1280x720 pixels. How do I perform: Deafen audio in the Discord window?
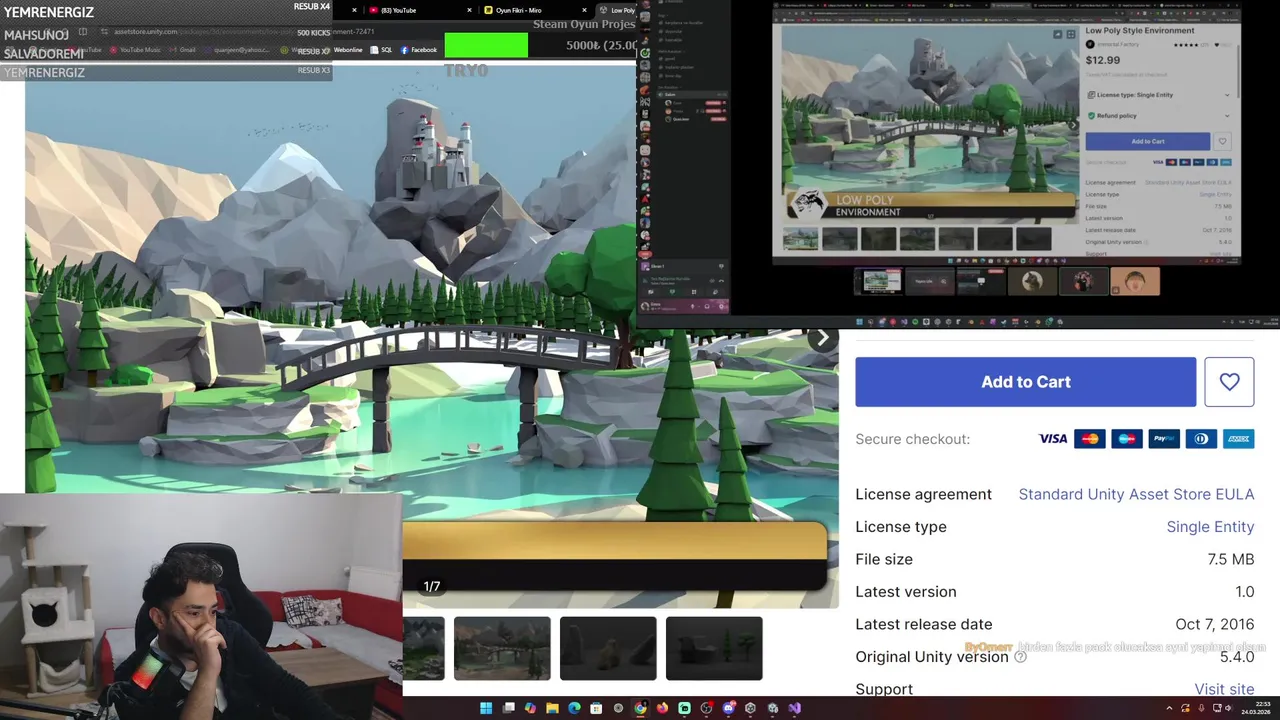coord(707,306)
